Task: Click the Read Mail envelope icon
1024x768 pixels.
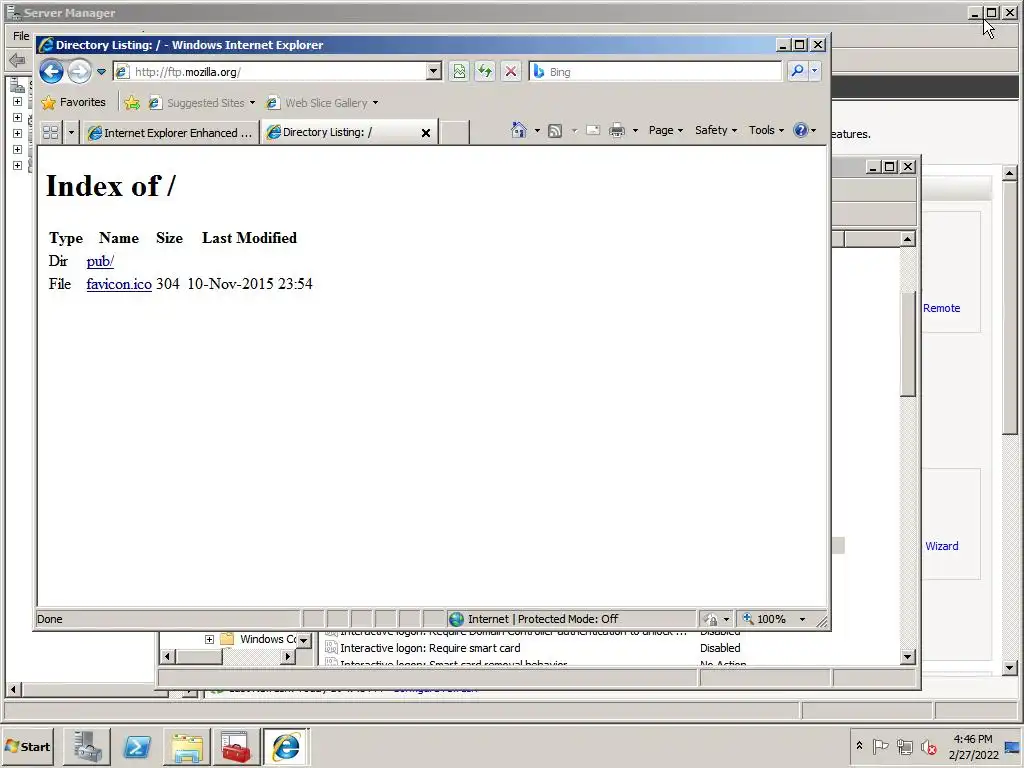Action: tap(593, 131)
